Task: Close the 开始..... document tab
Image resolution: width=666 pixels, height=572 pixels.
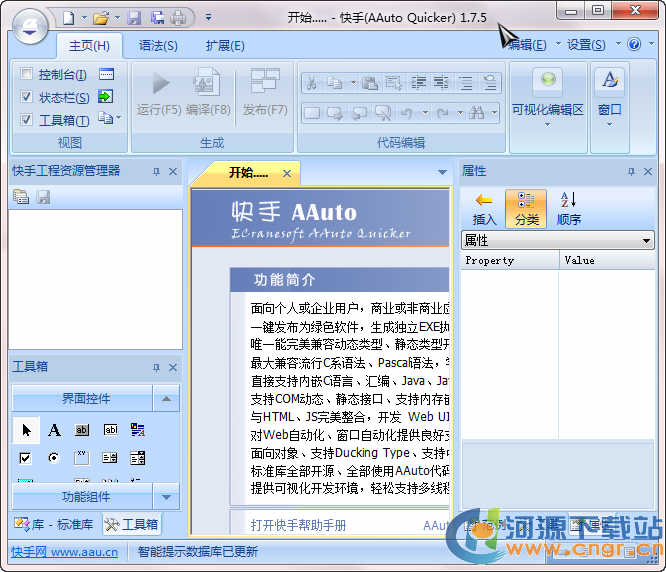Action: pos(287,173)
